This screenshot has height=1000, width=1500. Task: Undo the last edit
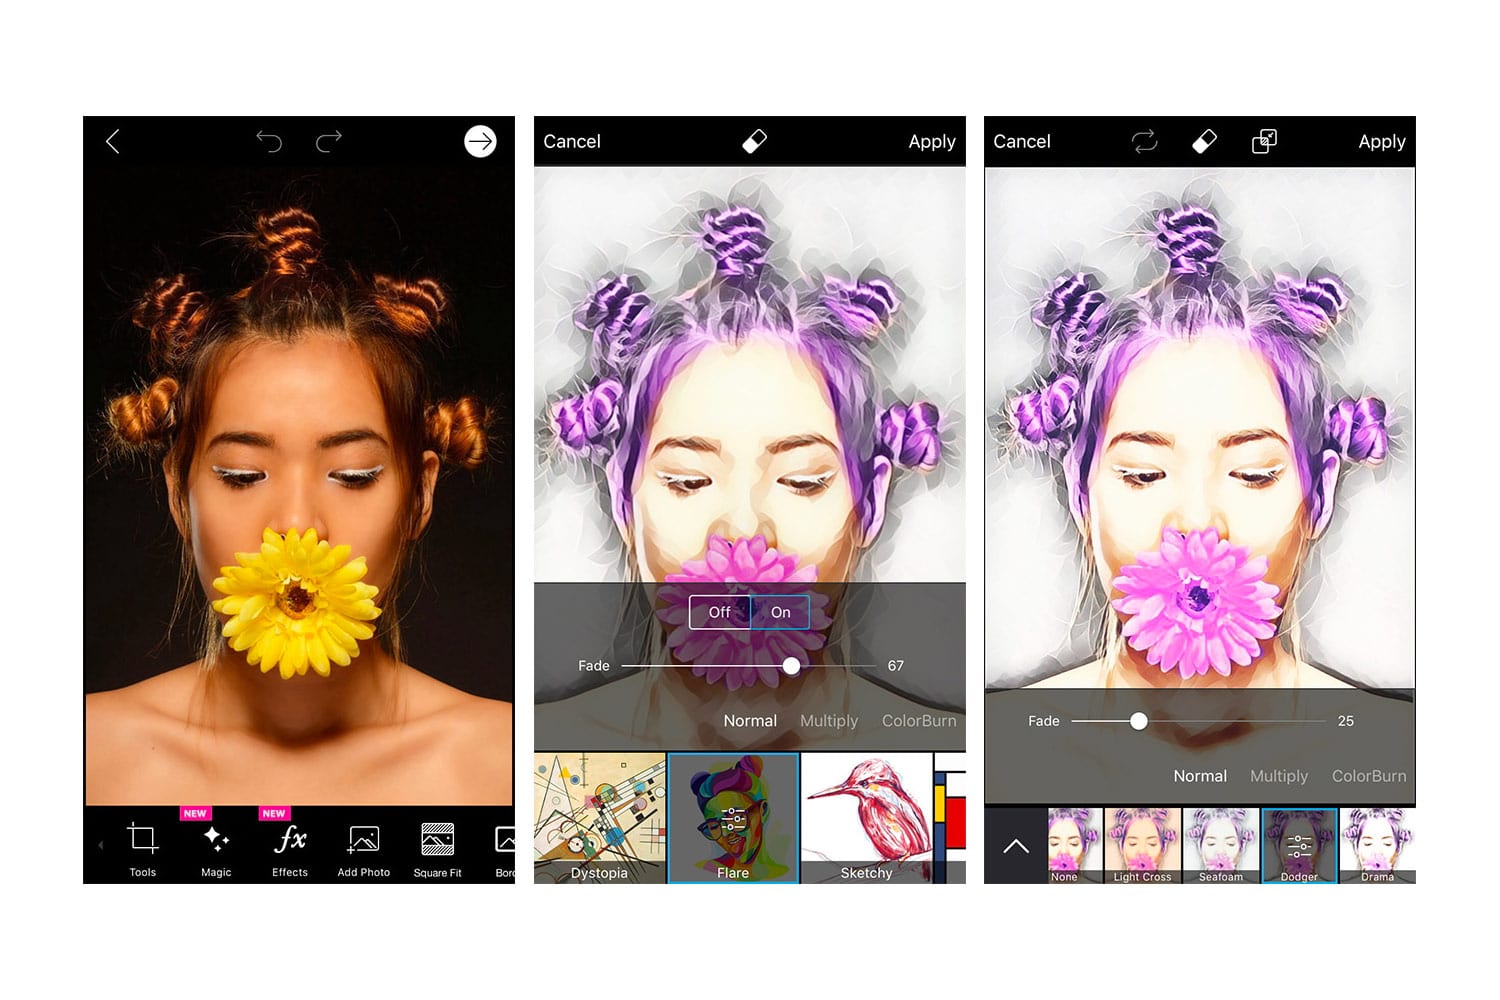(x=269, y=141)
